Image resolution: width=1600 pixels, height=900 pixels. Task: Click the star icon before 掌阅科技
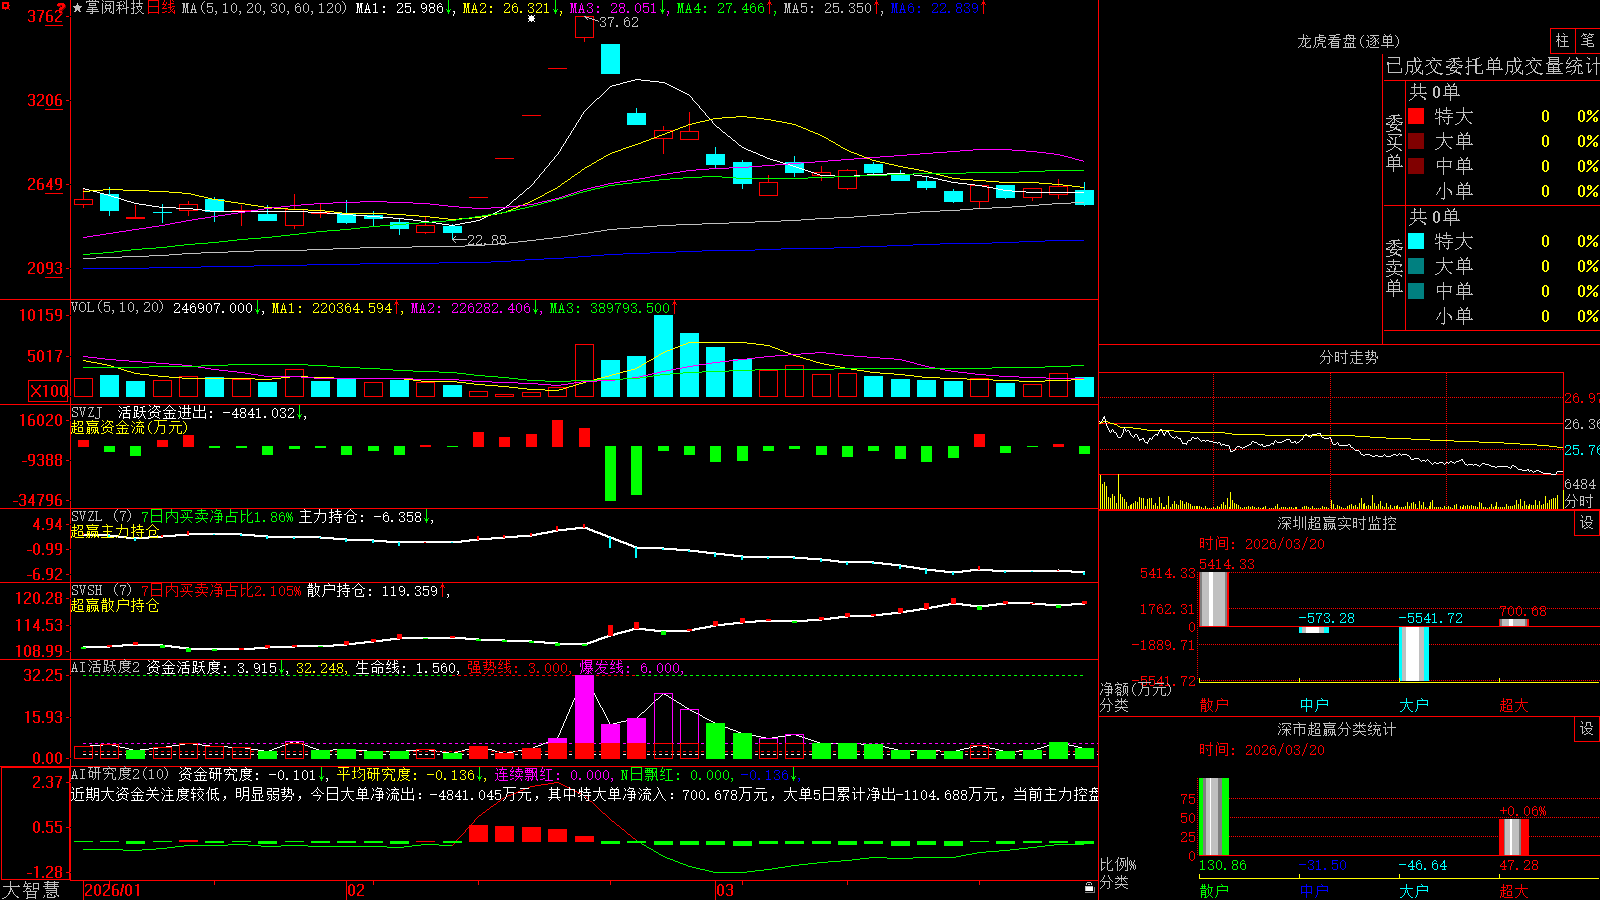pyautogui.click(x=78, y=8)
